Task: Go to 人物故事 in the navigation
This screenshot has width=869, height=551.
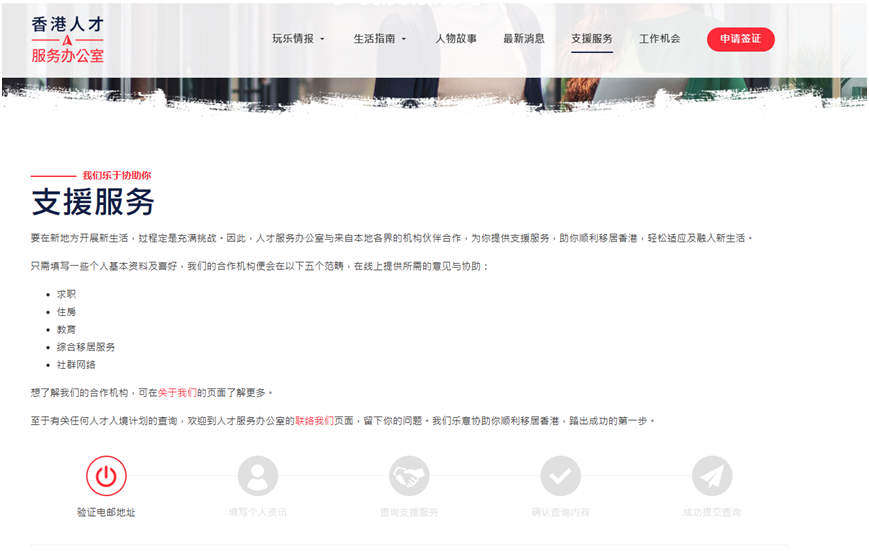Action: tap(456, 39)
